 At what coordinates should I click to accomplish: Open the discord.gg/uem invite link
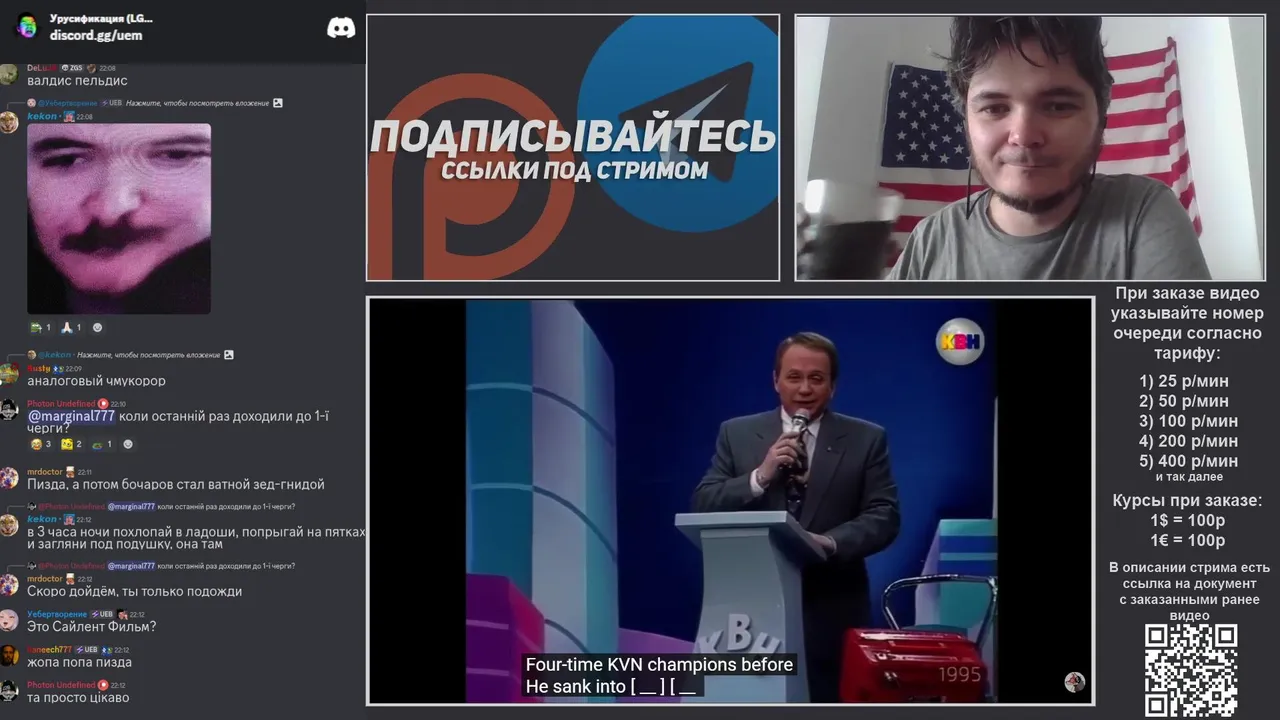coord(96,35)
